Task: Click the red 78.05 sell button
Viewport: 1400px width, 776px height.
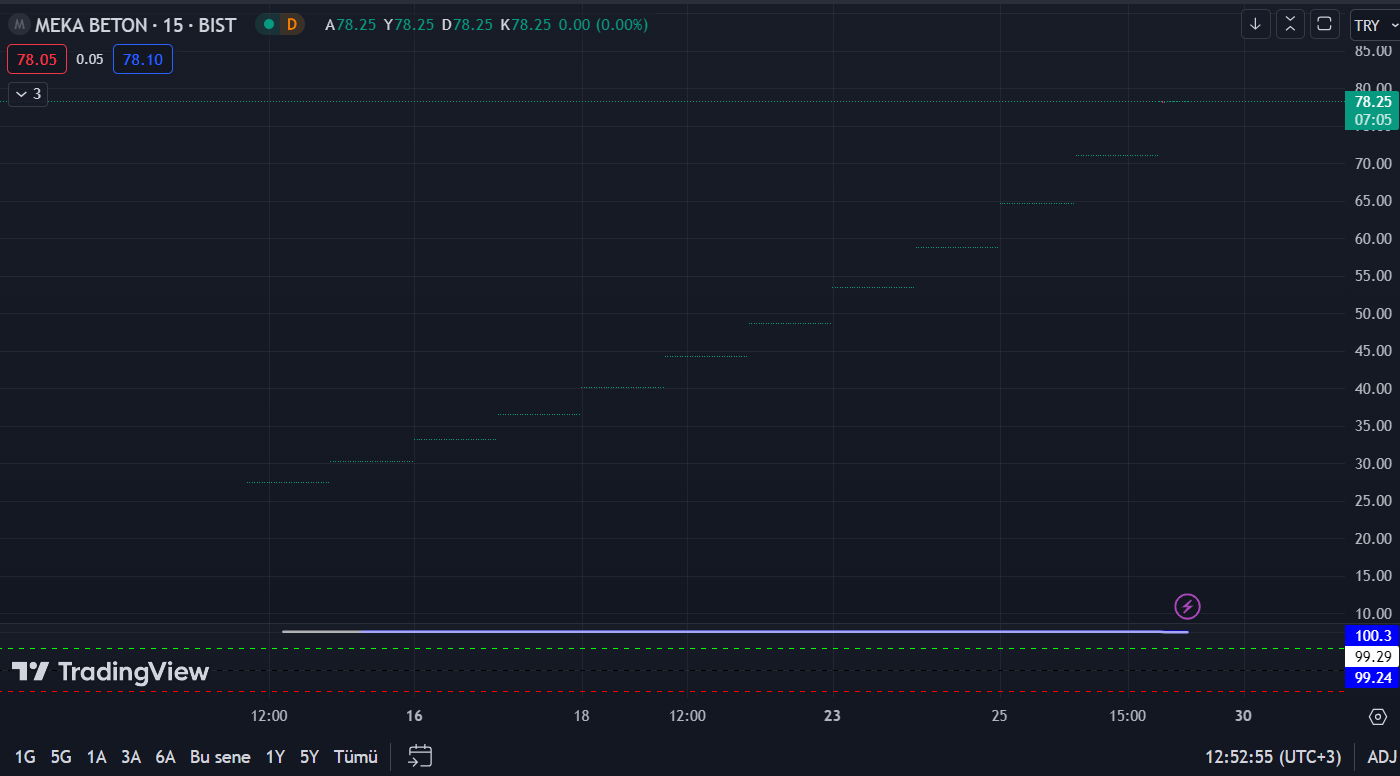Action: click(x=37, y=59)
